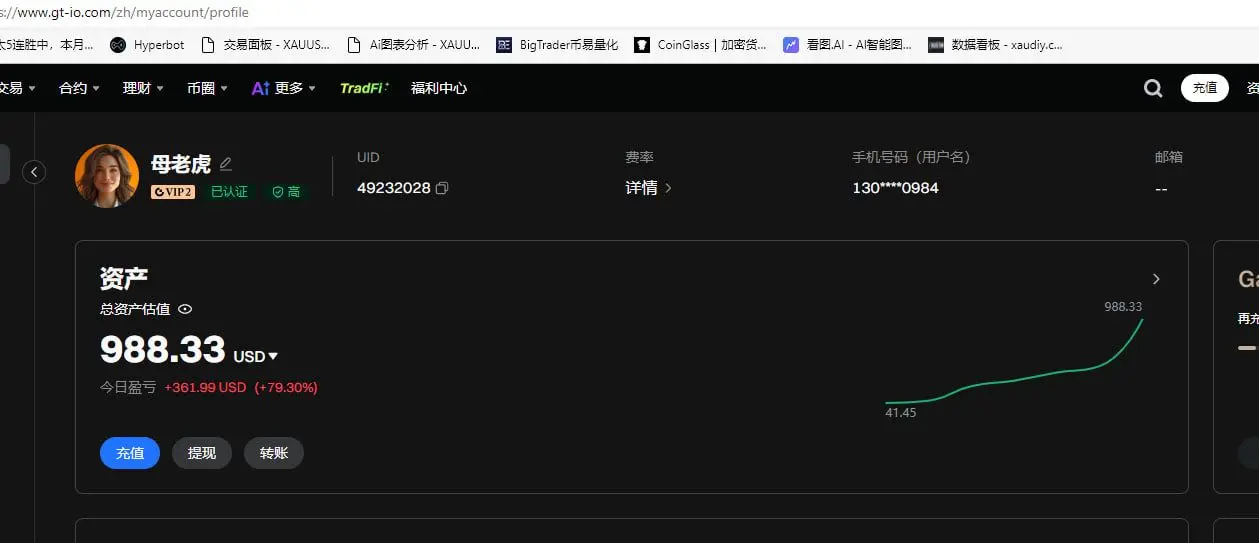Expand the 币圈 dropdown menu
1259x543 pixels.
(207, 88)
